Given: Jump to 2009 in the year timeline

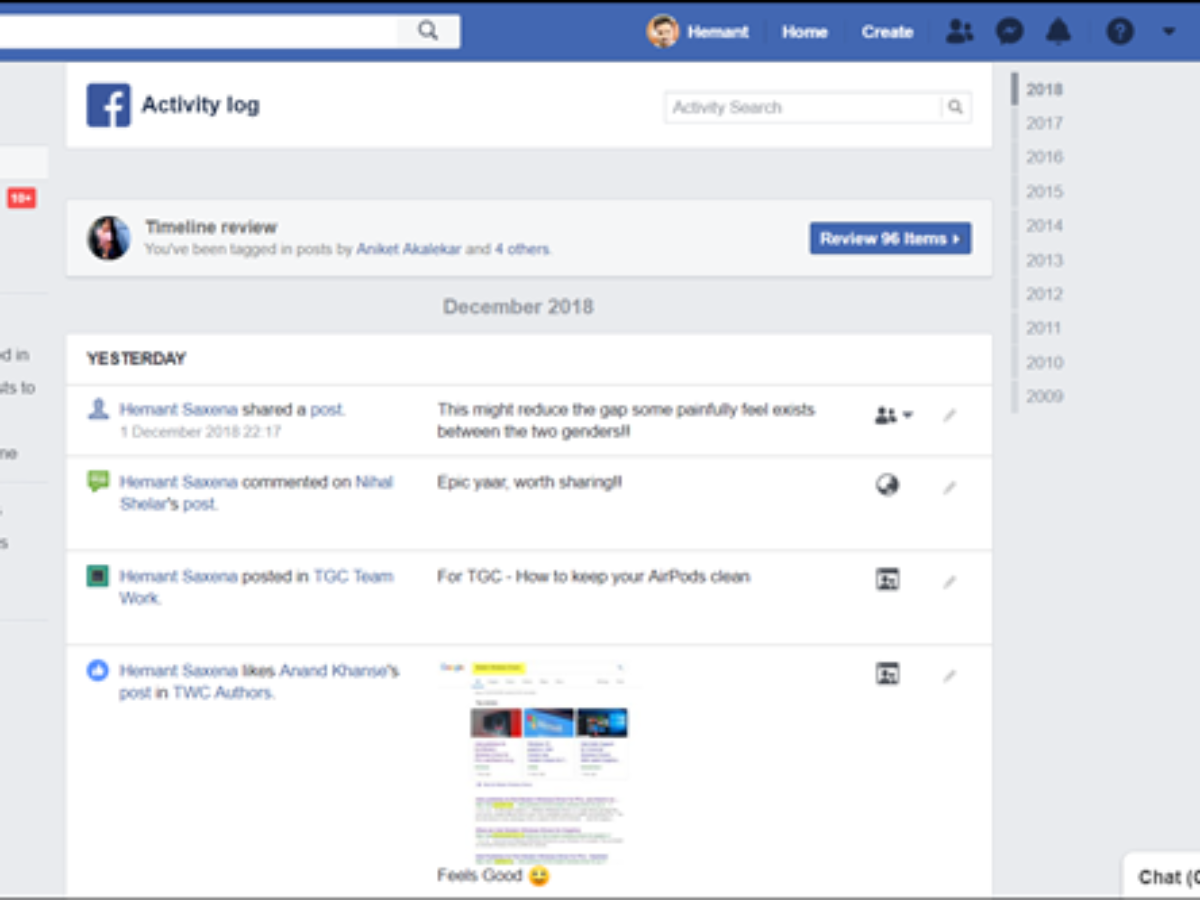Looking at the screenshot, I should click(1044, 396).
